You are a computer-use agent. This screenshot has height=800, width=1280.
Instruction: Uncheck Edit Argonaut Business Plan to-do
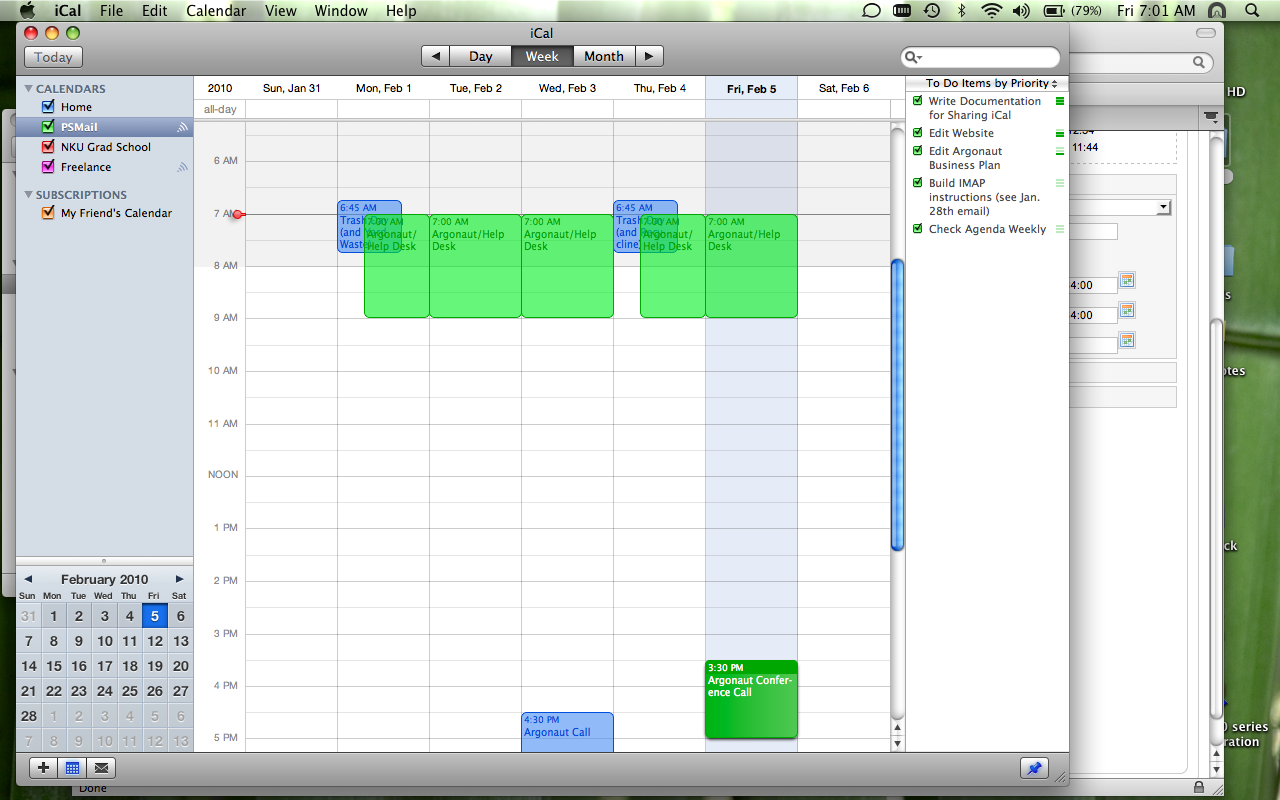pyautogui.click(x=918, y=151)
